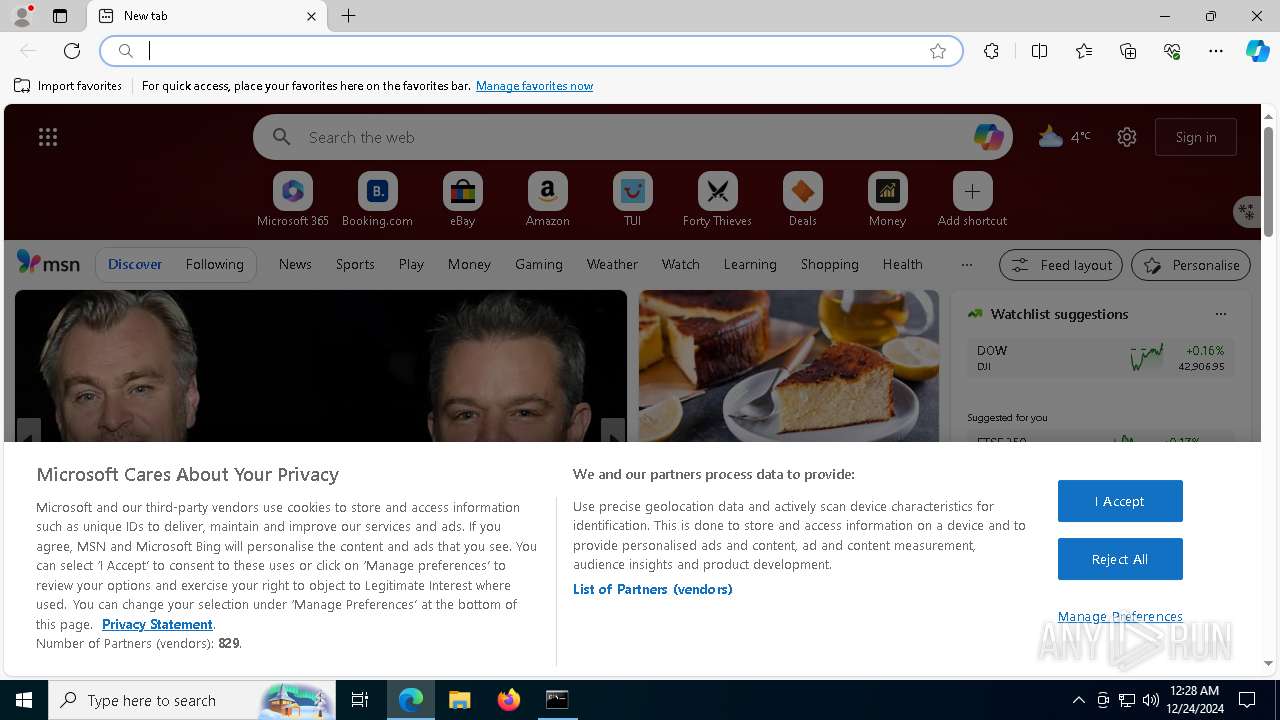Open Browser essentials icon
Screen dimensions: 1280x720
[1172, 51]
